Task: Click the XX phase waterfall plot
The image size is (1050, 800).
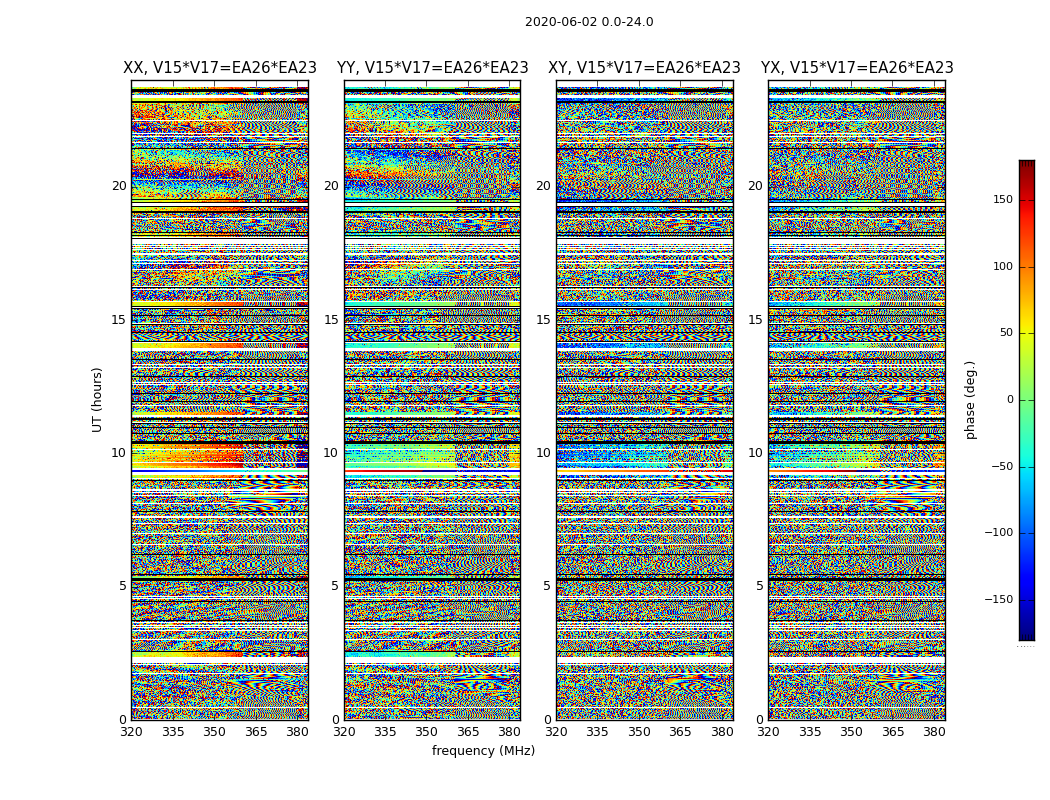Action: click(x=220, y=400)
